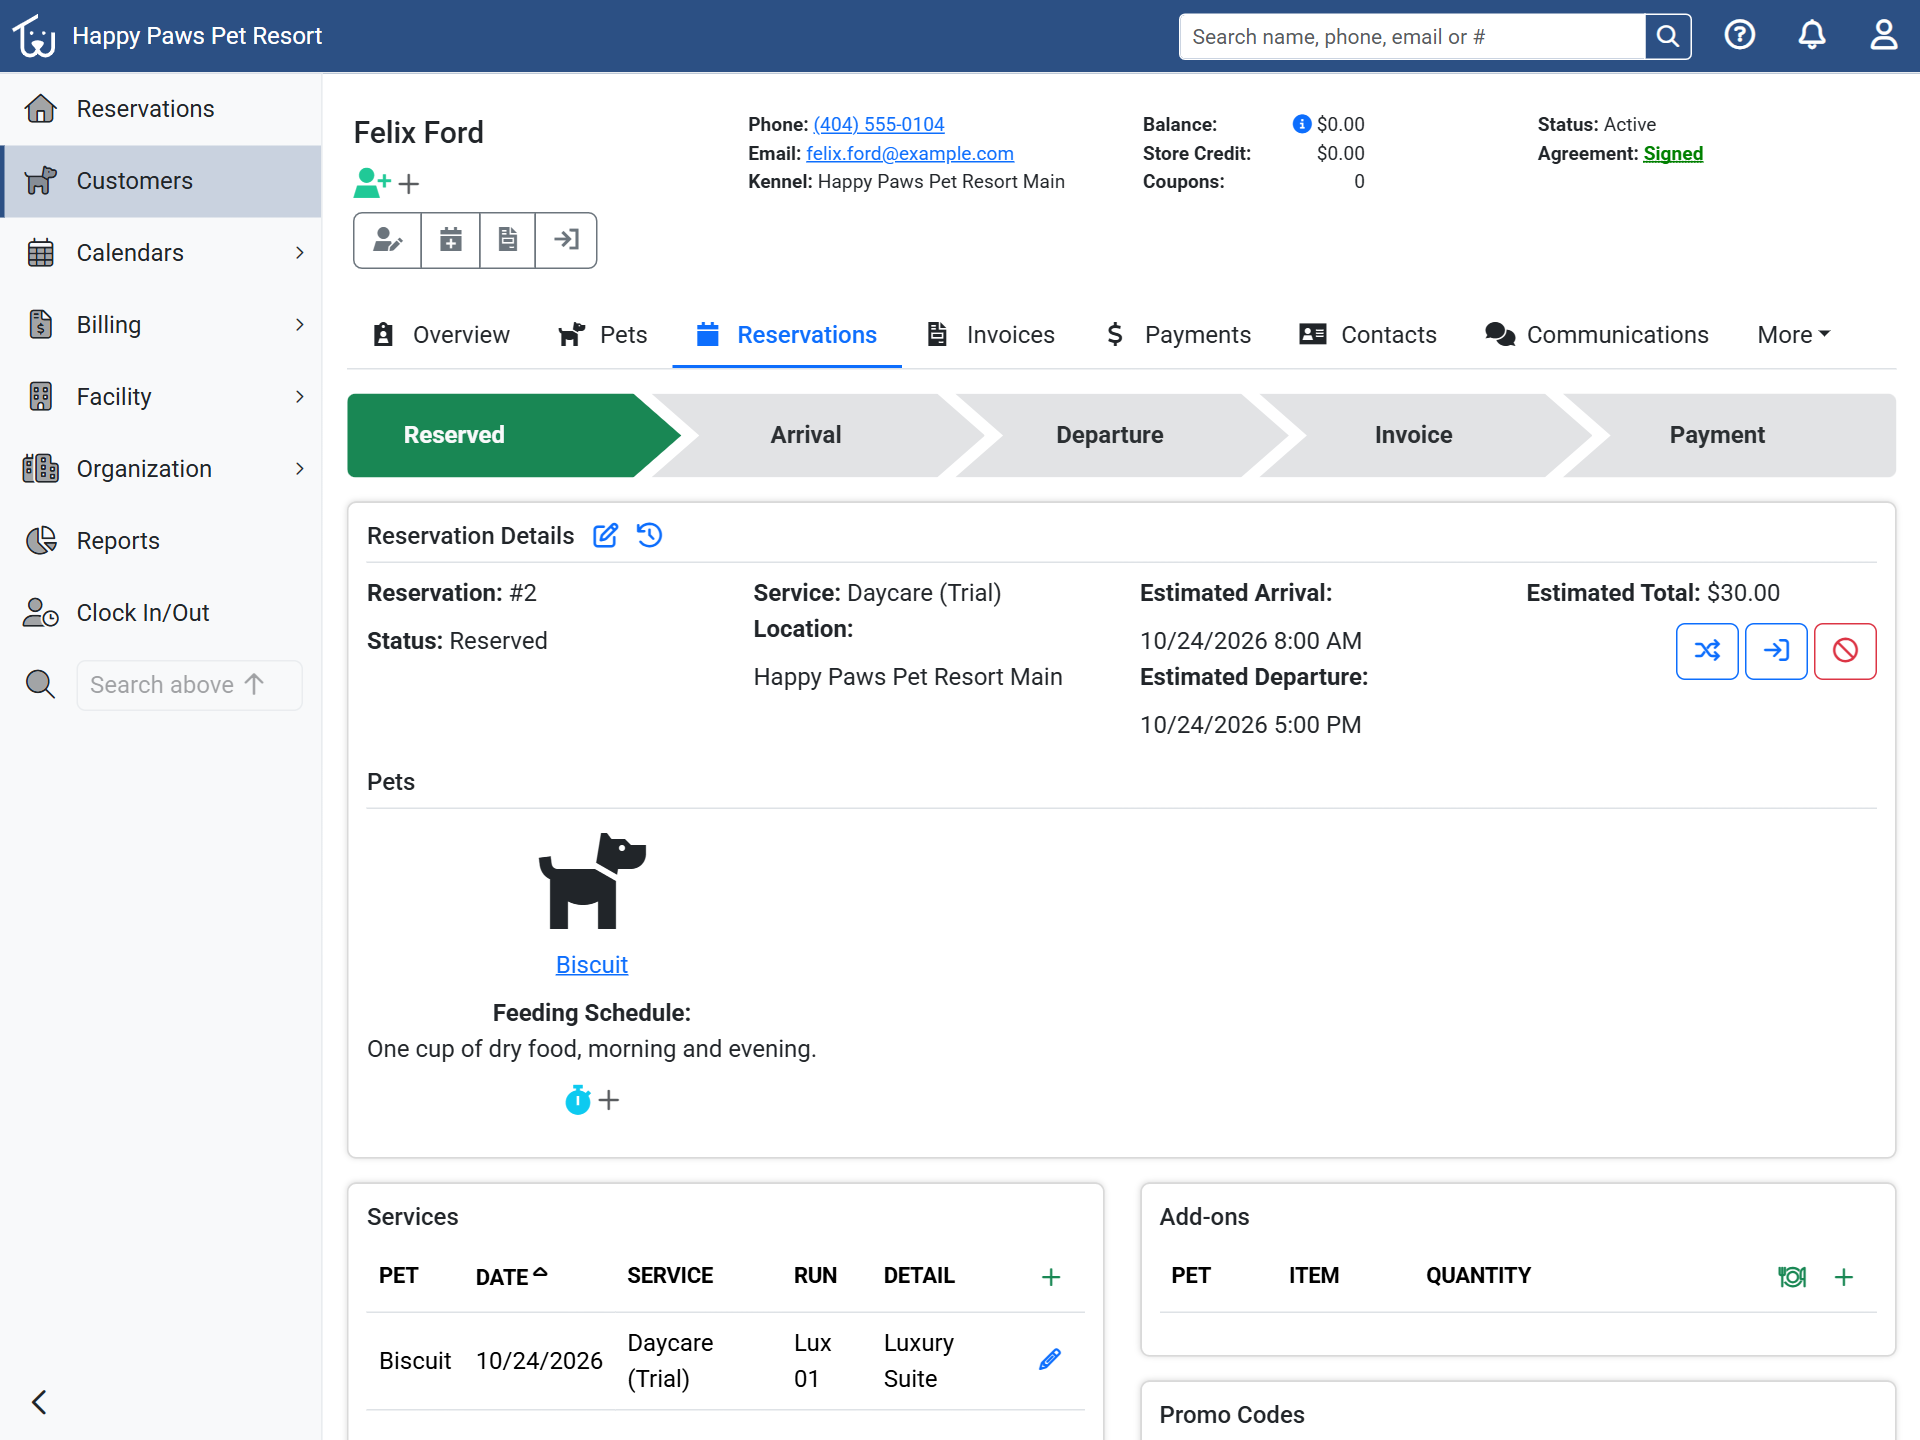The width and height of the screenshot is (1920, 1440).
Task: Switch to the Pets tab
Action: coord(603,335)
